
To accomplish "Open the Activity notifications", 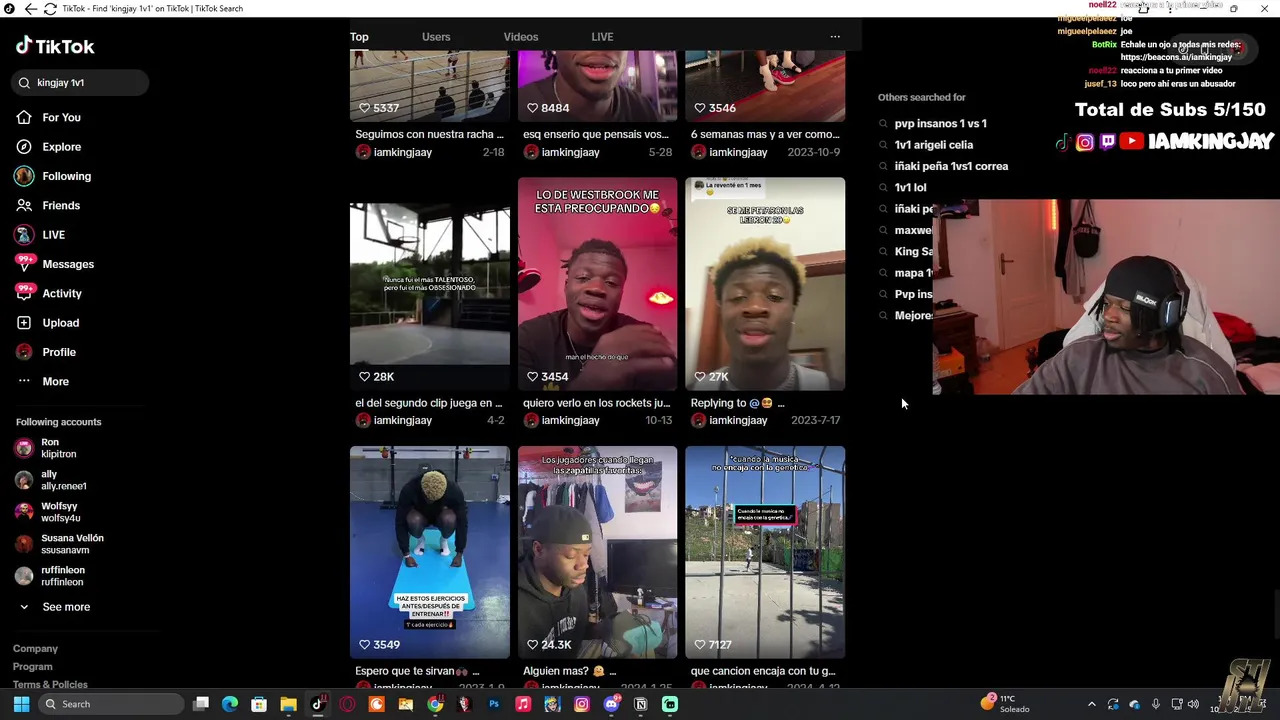I will (49, 293).
